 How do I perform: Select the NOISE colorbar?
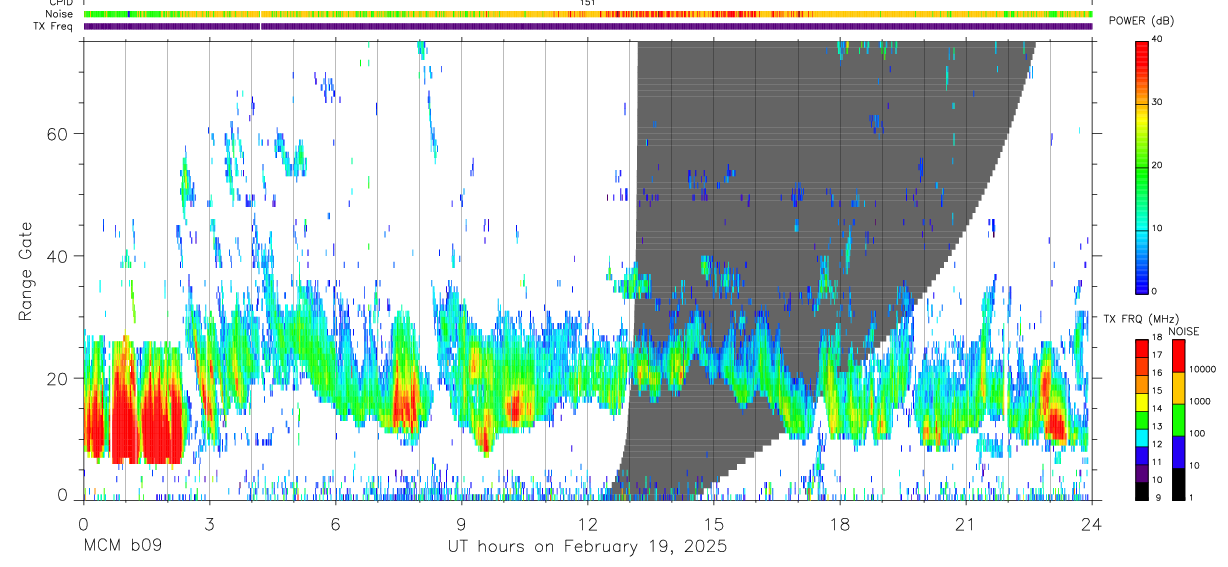point(1178,419)
